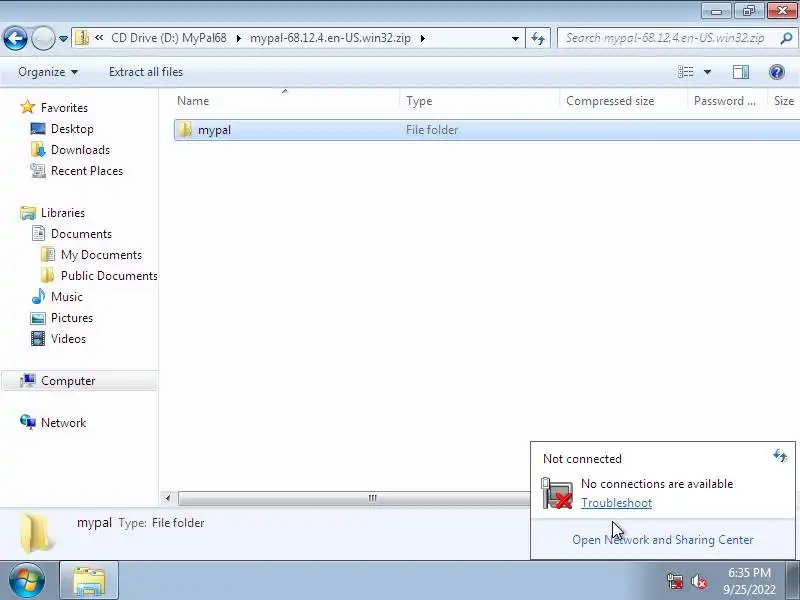800x600 pixels.
Task: Click the Videos filmstrip icon
Action: click(x=38, y=338)
